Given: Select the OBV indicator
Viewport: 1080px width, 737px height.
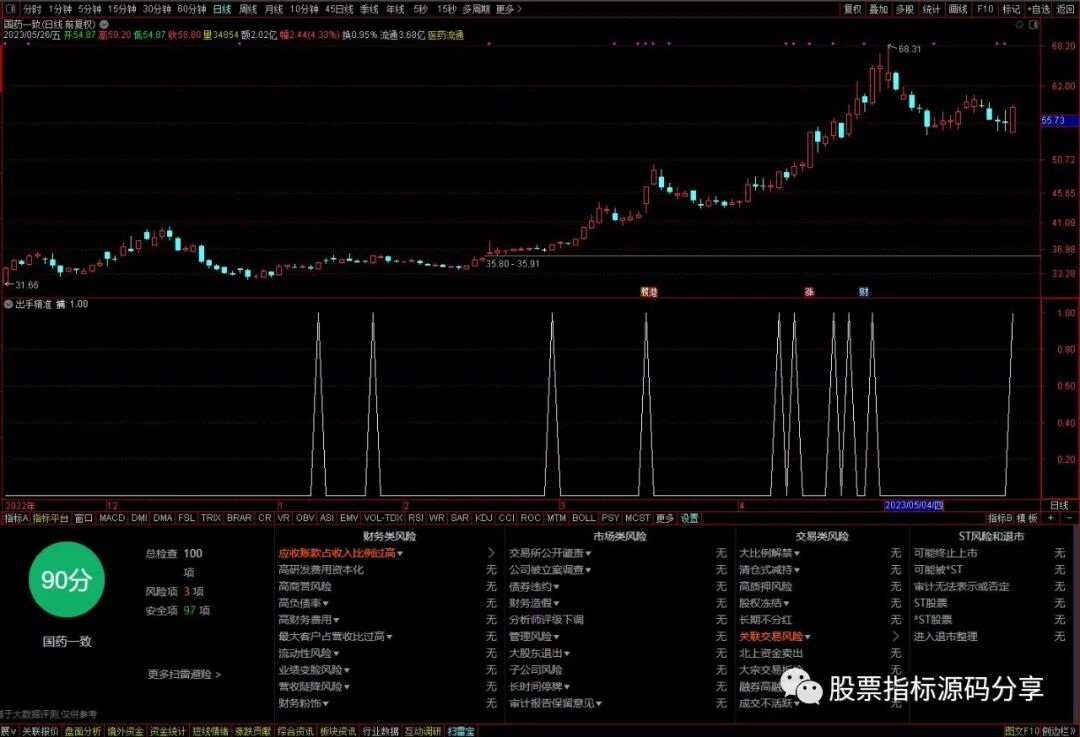Looking at the screenshot, I should [x=305, y=518].
